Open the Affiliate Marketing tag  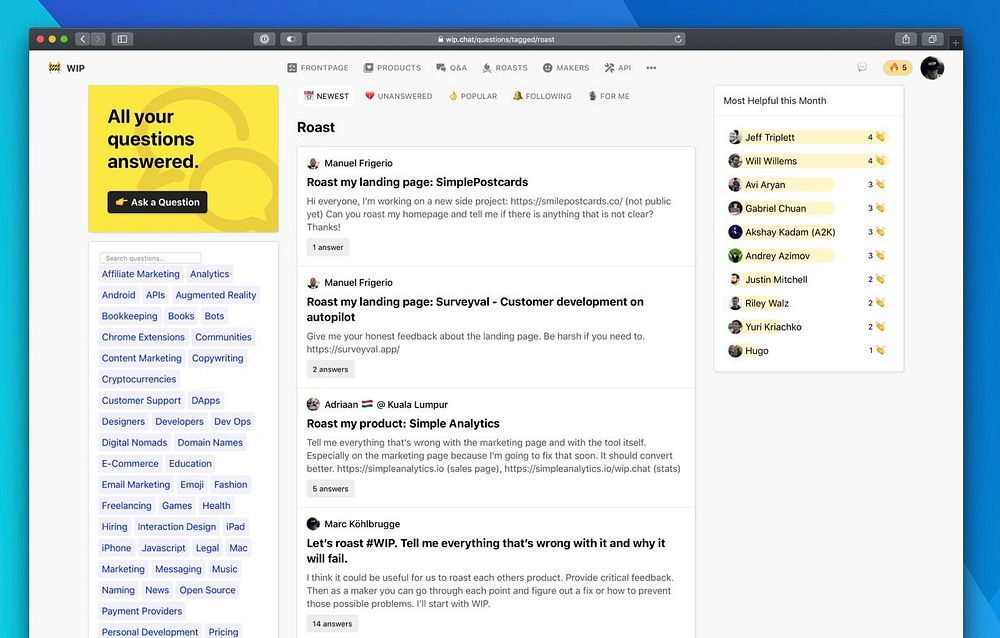point(140,274)
